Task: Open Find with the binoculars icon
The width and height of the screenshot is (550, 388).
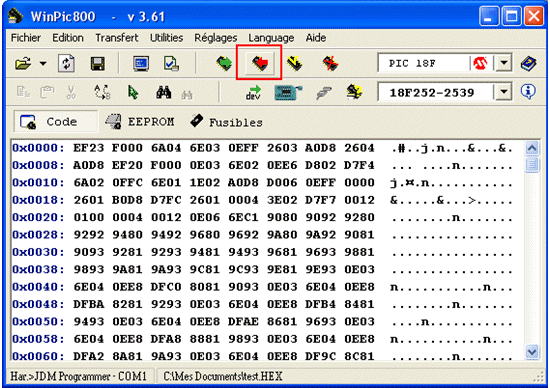Action: tap(164, 92)
